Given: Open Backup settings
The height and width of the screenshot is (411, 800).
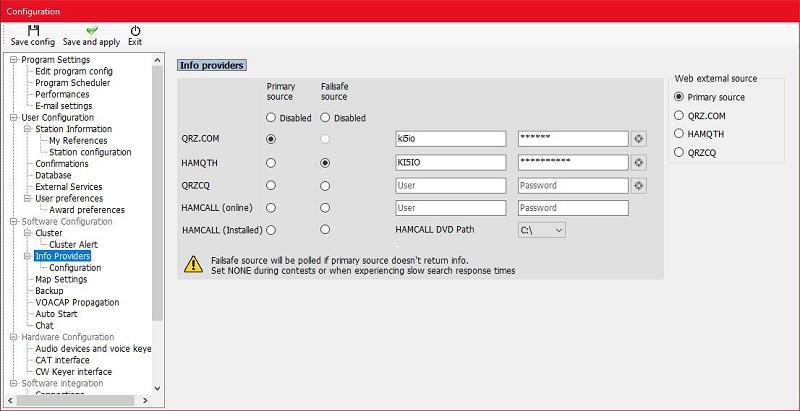Looking at the screenshot, I should coord(49,291).
